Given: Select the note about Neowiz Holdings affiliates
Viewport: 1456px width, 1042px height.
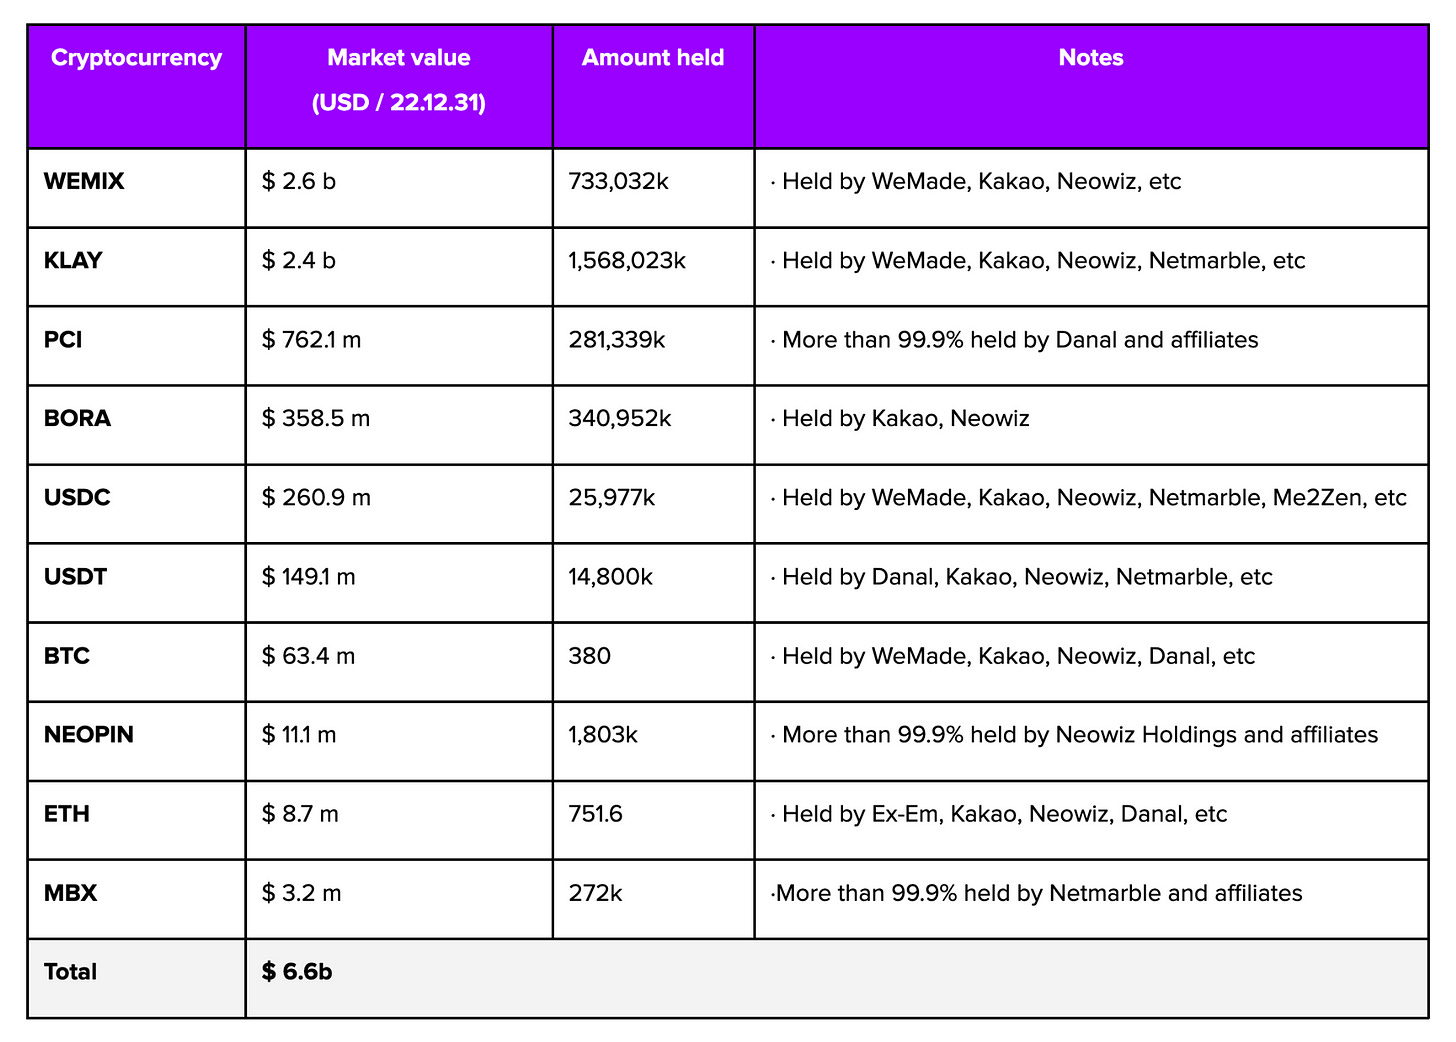Looking at the screenshot, I should coord(1074,735).
